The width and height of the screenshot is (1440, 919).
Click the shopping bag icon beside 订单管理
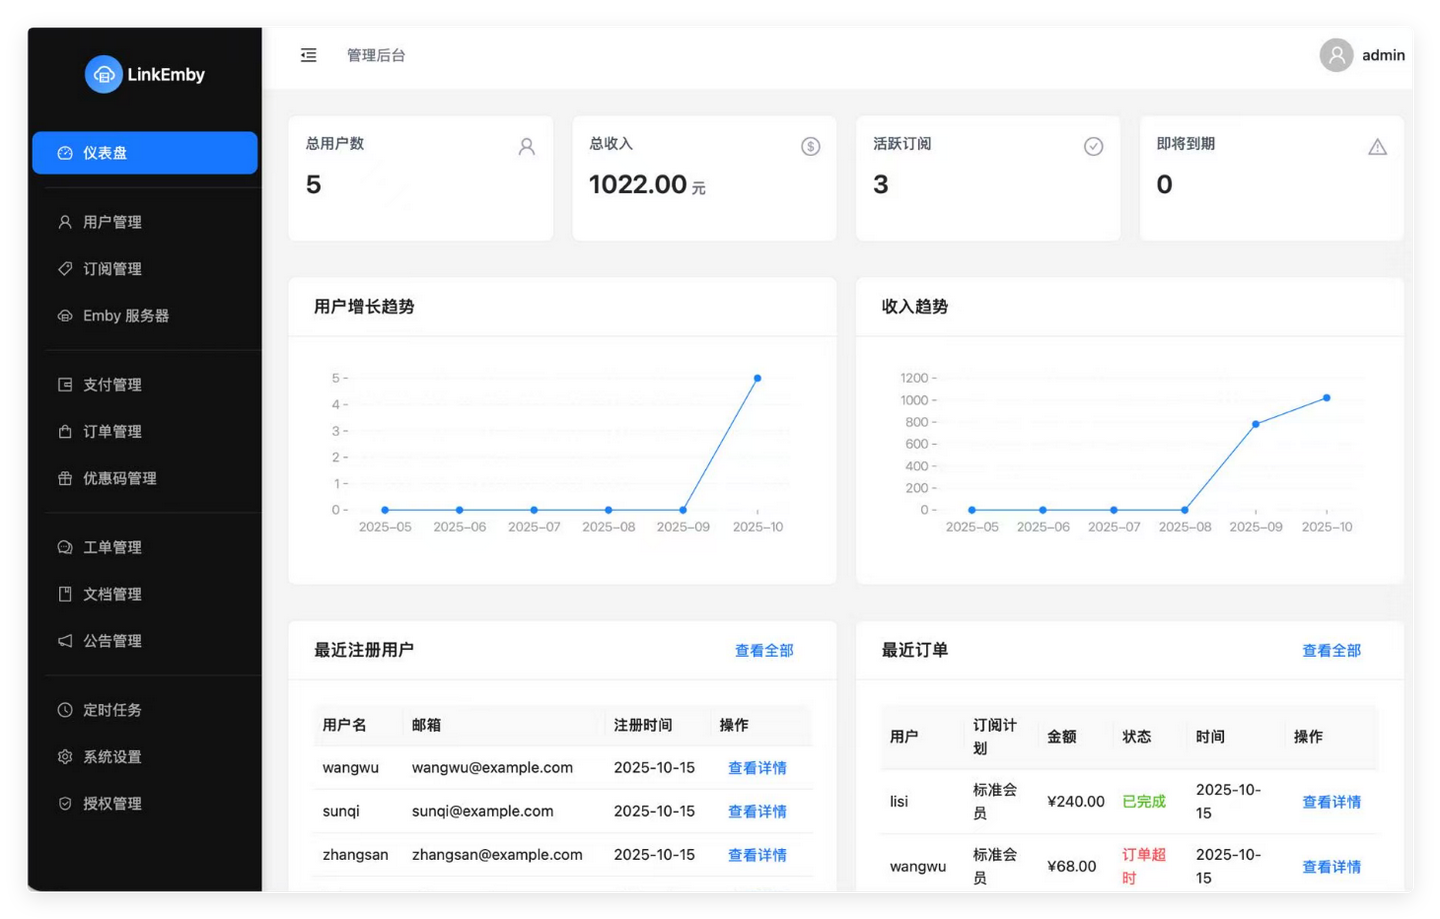(x=65, y=432)
